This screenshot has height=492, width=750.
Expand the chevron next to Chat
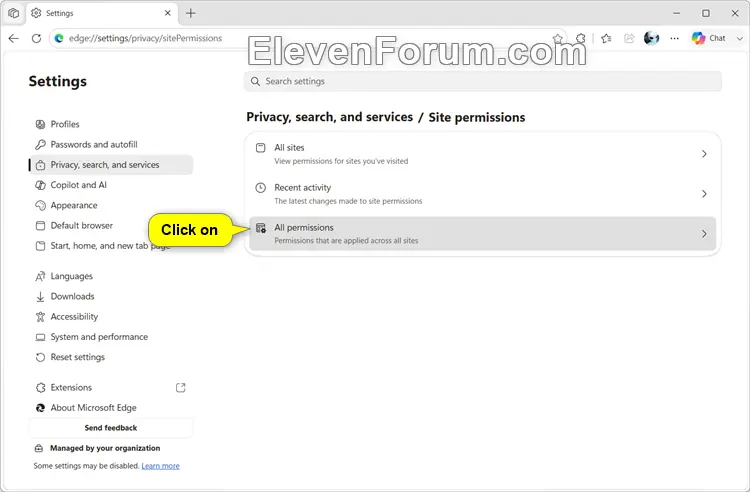coord(739,38)
